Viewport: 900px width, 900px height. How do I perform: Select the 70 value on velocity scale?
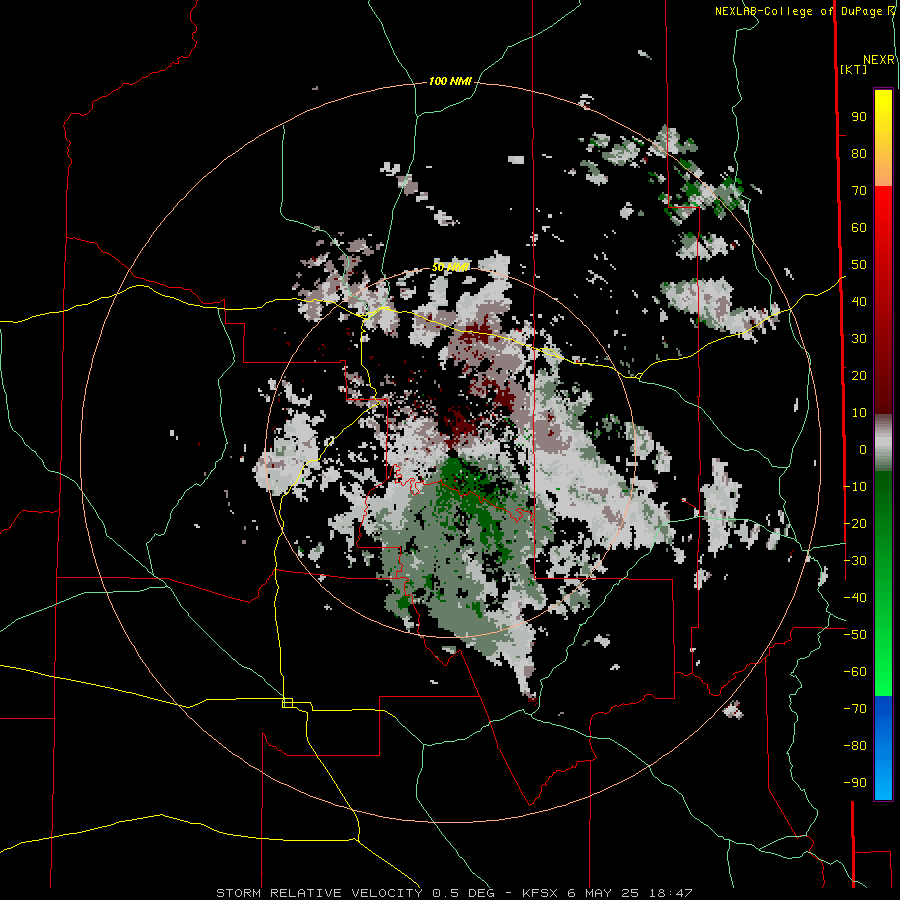pos(859,191)
